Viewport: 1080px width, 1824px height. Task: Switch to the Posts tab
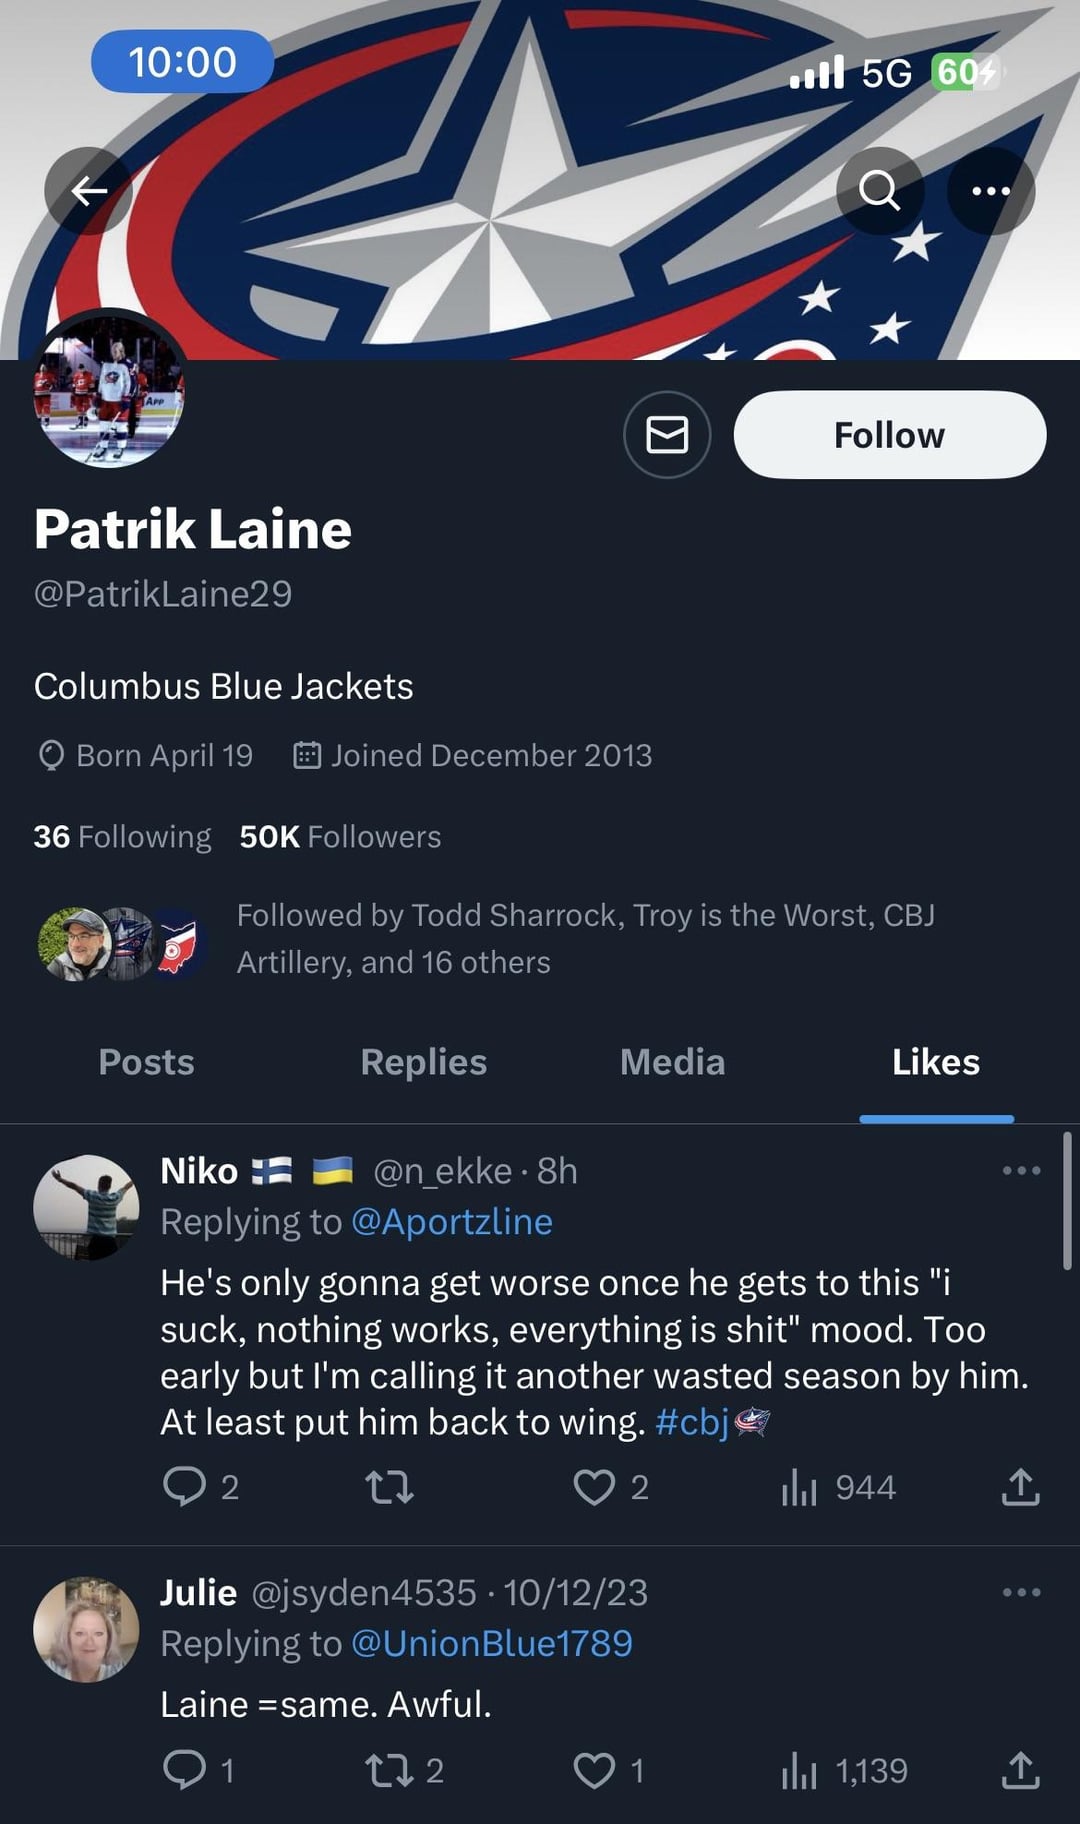tap(146, 1062)
